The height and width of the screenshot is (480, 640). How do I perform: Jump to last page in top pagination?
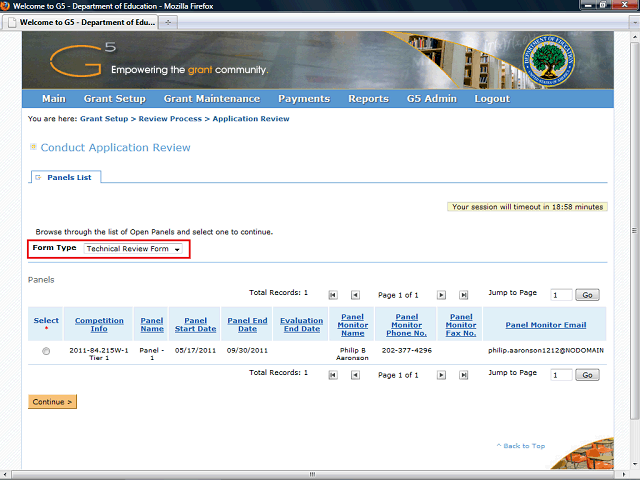tap(463, 295)
